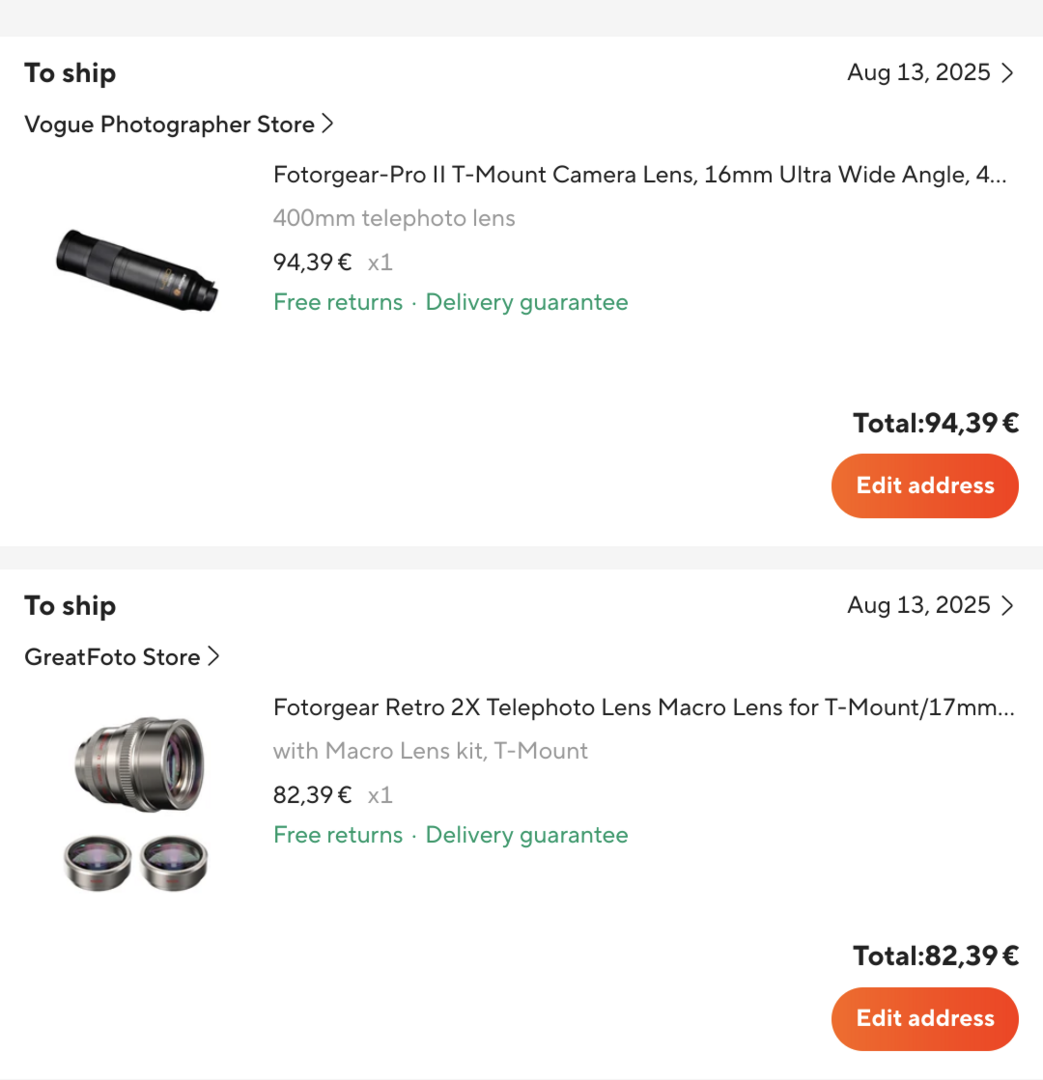Click the Fotorgear Retro macro lens kit thumbnail
Screen dimensions: 1043x1080
[137, 803]
